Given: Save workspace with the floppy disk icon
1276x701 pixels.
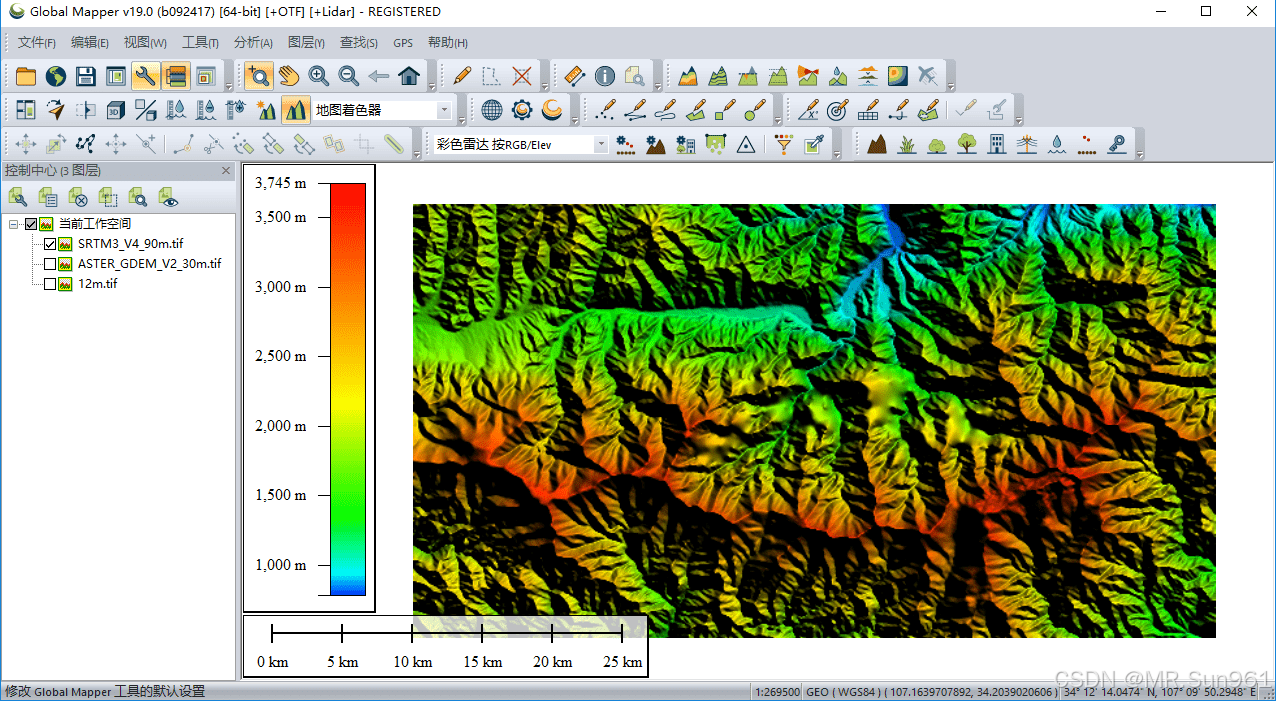Looking at the screenshot, I should point(86,76).
